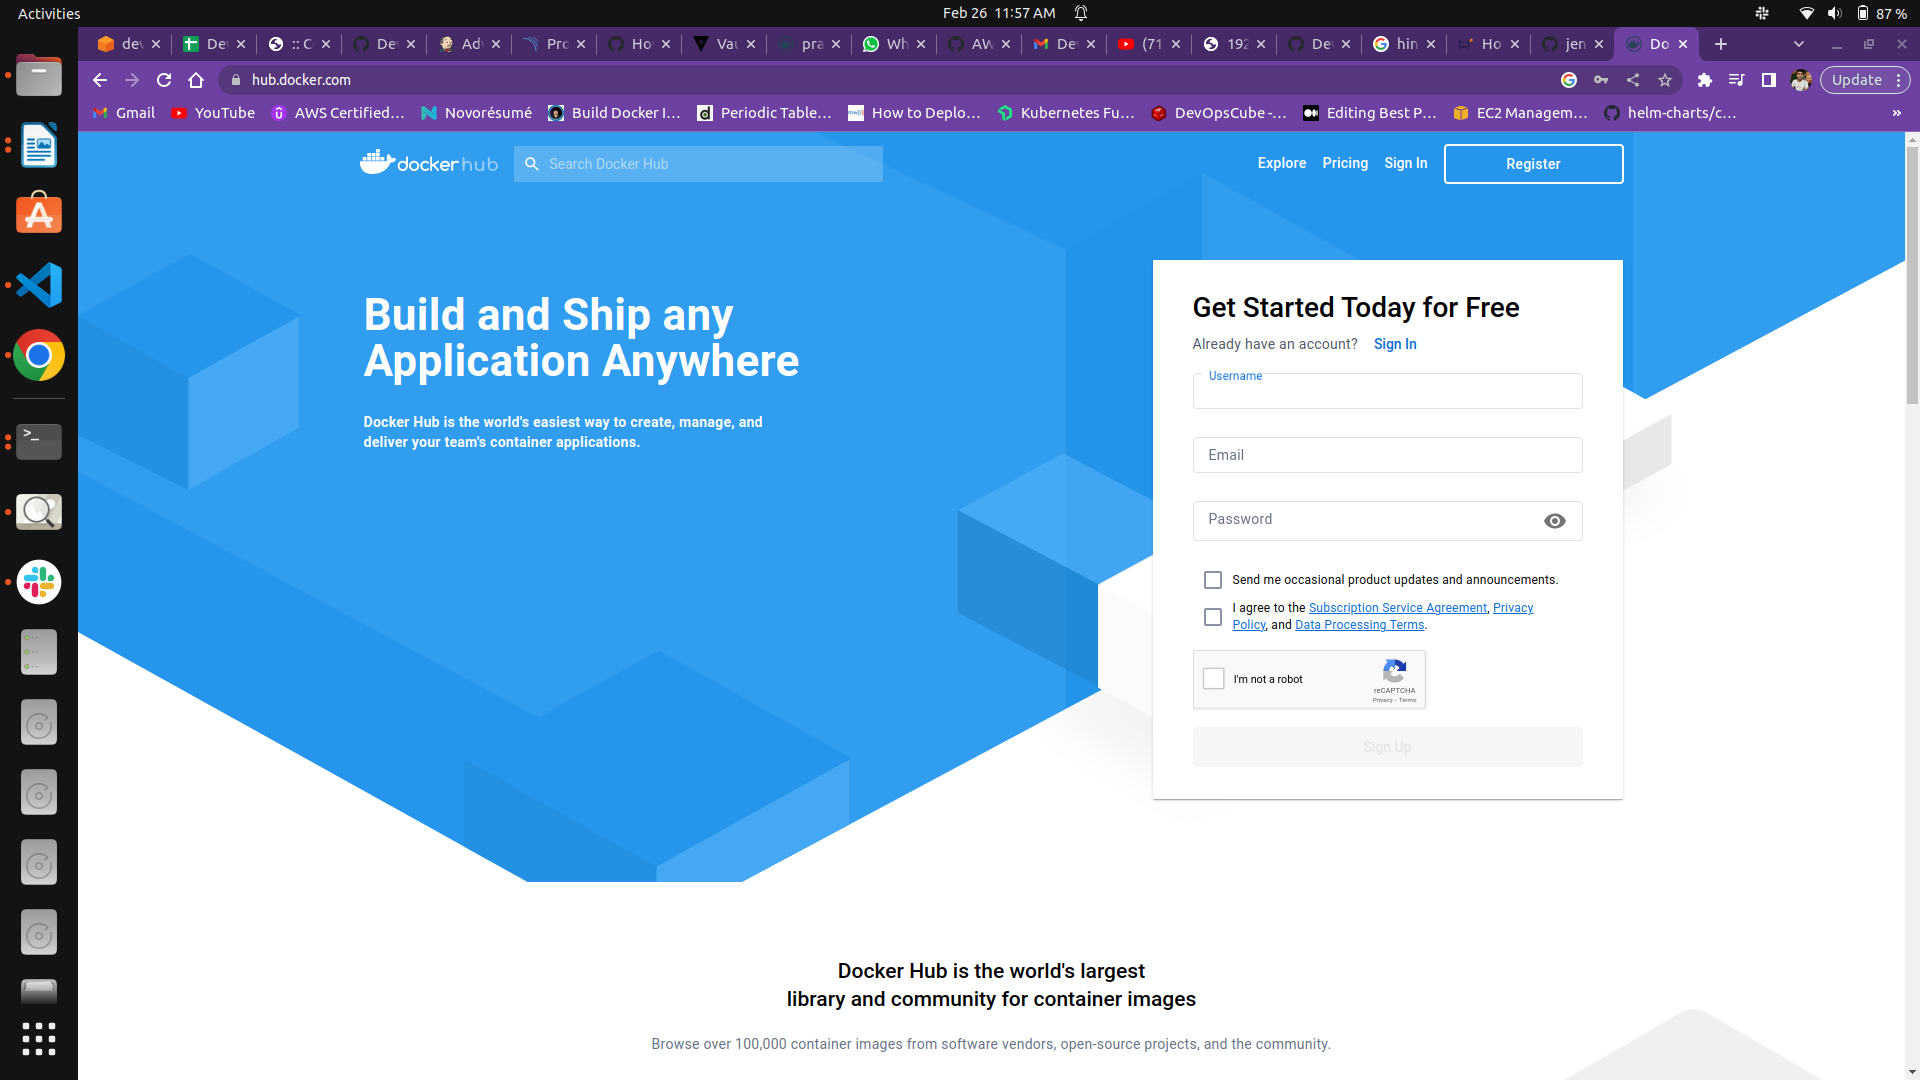1920x1080 pixels.
Task: Open the media controls icon in toolbar
Action: click(1737, 80)
